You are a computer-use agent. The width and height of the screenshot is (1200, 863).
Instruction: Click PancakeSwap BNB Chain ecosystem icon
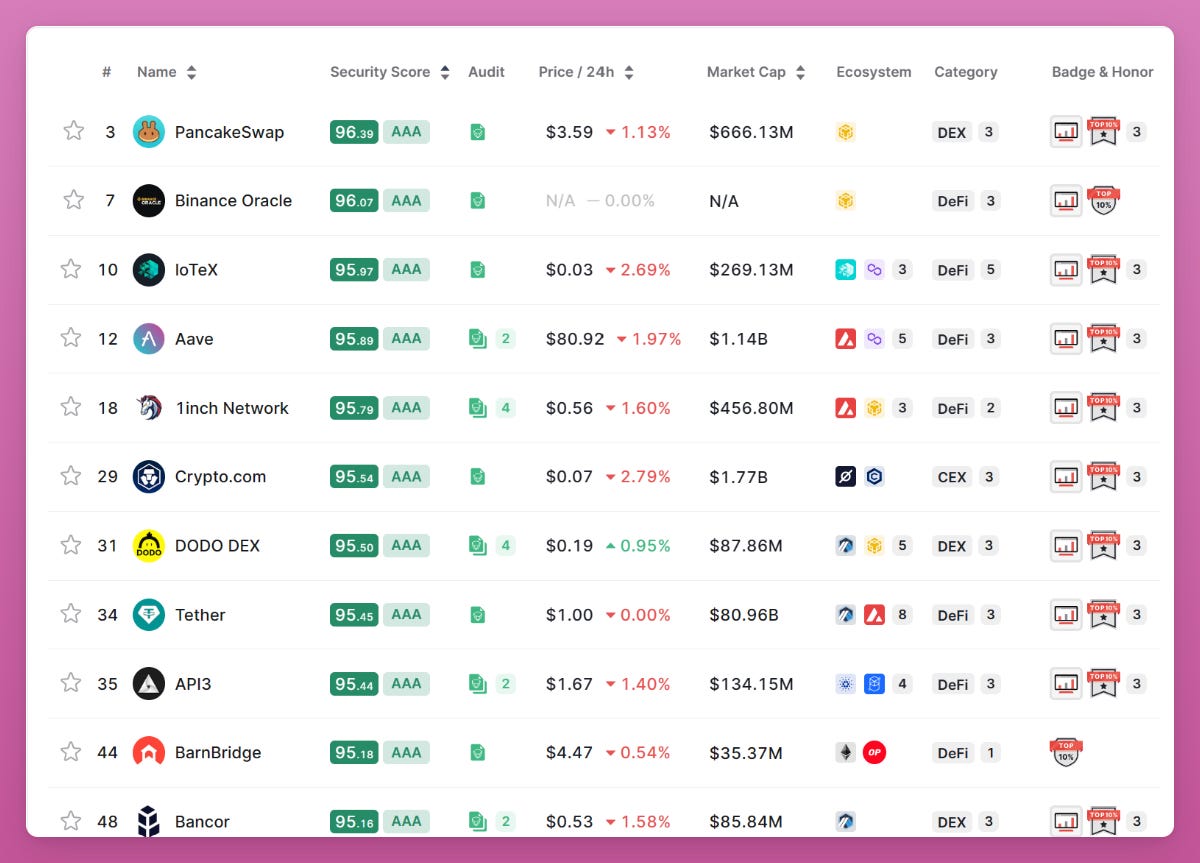click(846, 131)
